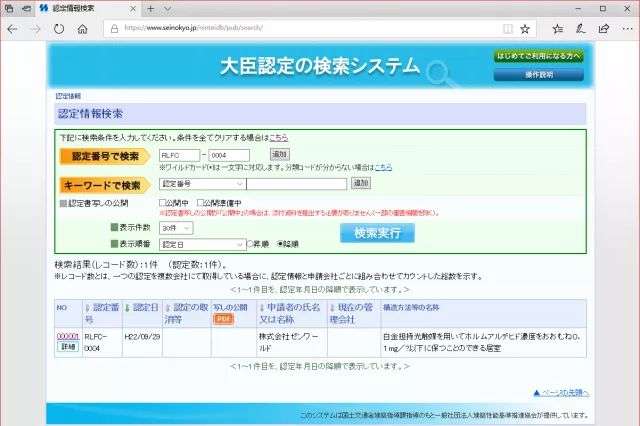Click 追加 button next to certification number
Viewport: 640px width, 426px height.
(x=280, y=154)
